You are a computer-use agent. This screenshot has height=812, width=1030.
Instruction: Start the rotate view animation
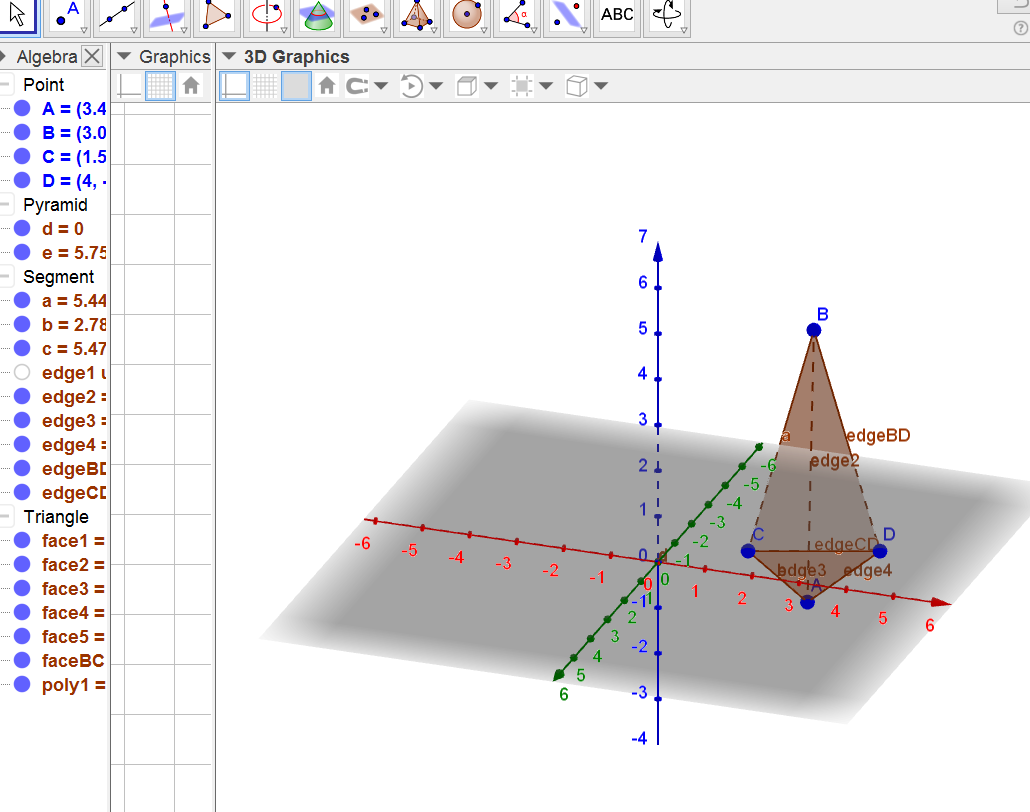[x=412, y=86]
